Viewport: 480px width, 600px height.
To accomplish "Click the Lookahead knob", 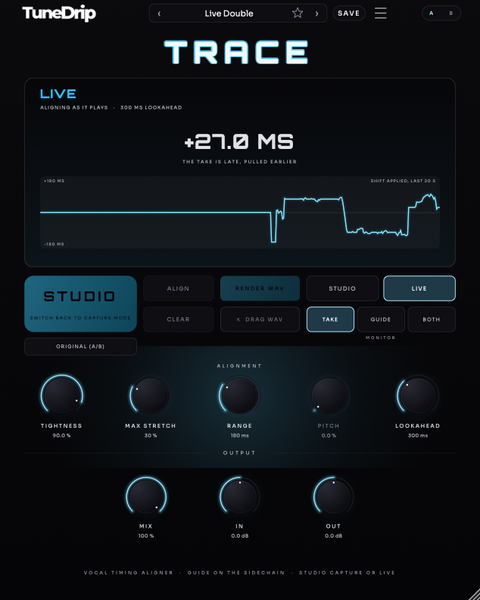I will [x=417, y=395].
